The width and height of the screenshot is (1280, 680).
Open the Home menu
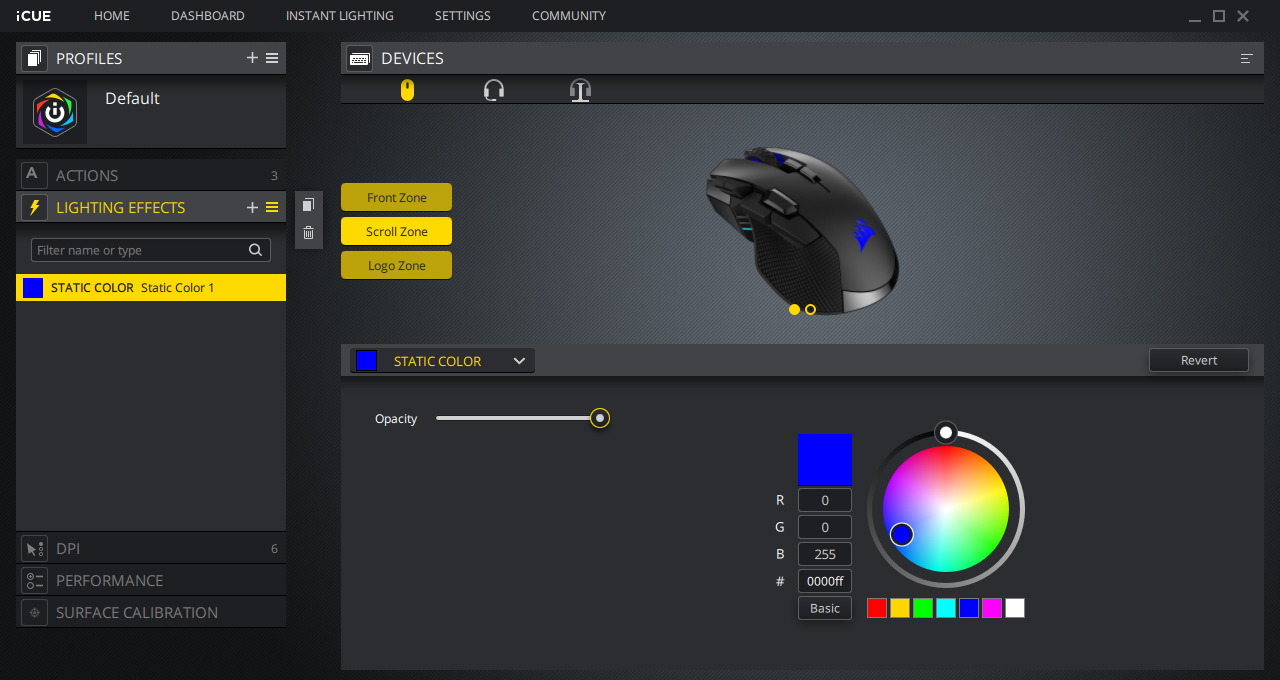(x=112, y=16)
